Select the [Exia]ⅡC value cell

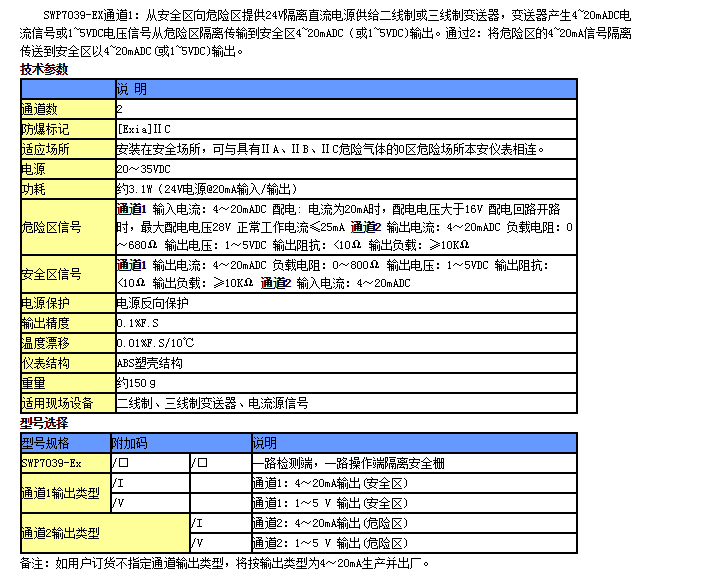pos(144,129)
